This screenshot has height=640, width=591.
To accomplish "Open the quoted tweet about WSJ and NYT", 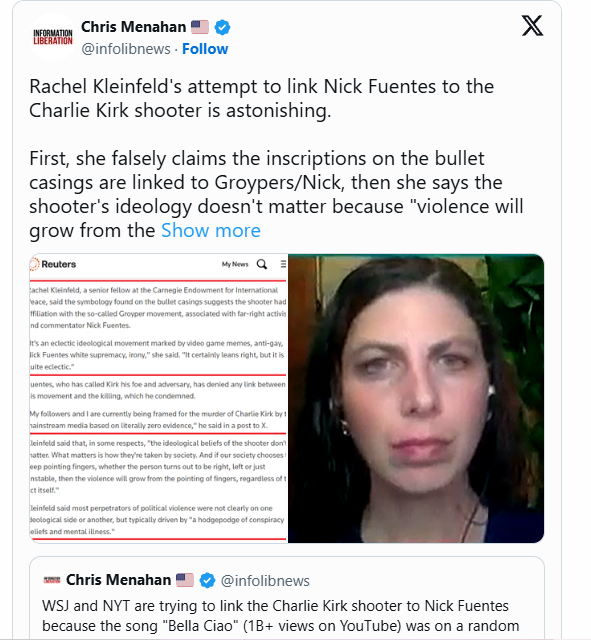I will (x=287, y=598).
